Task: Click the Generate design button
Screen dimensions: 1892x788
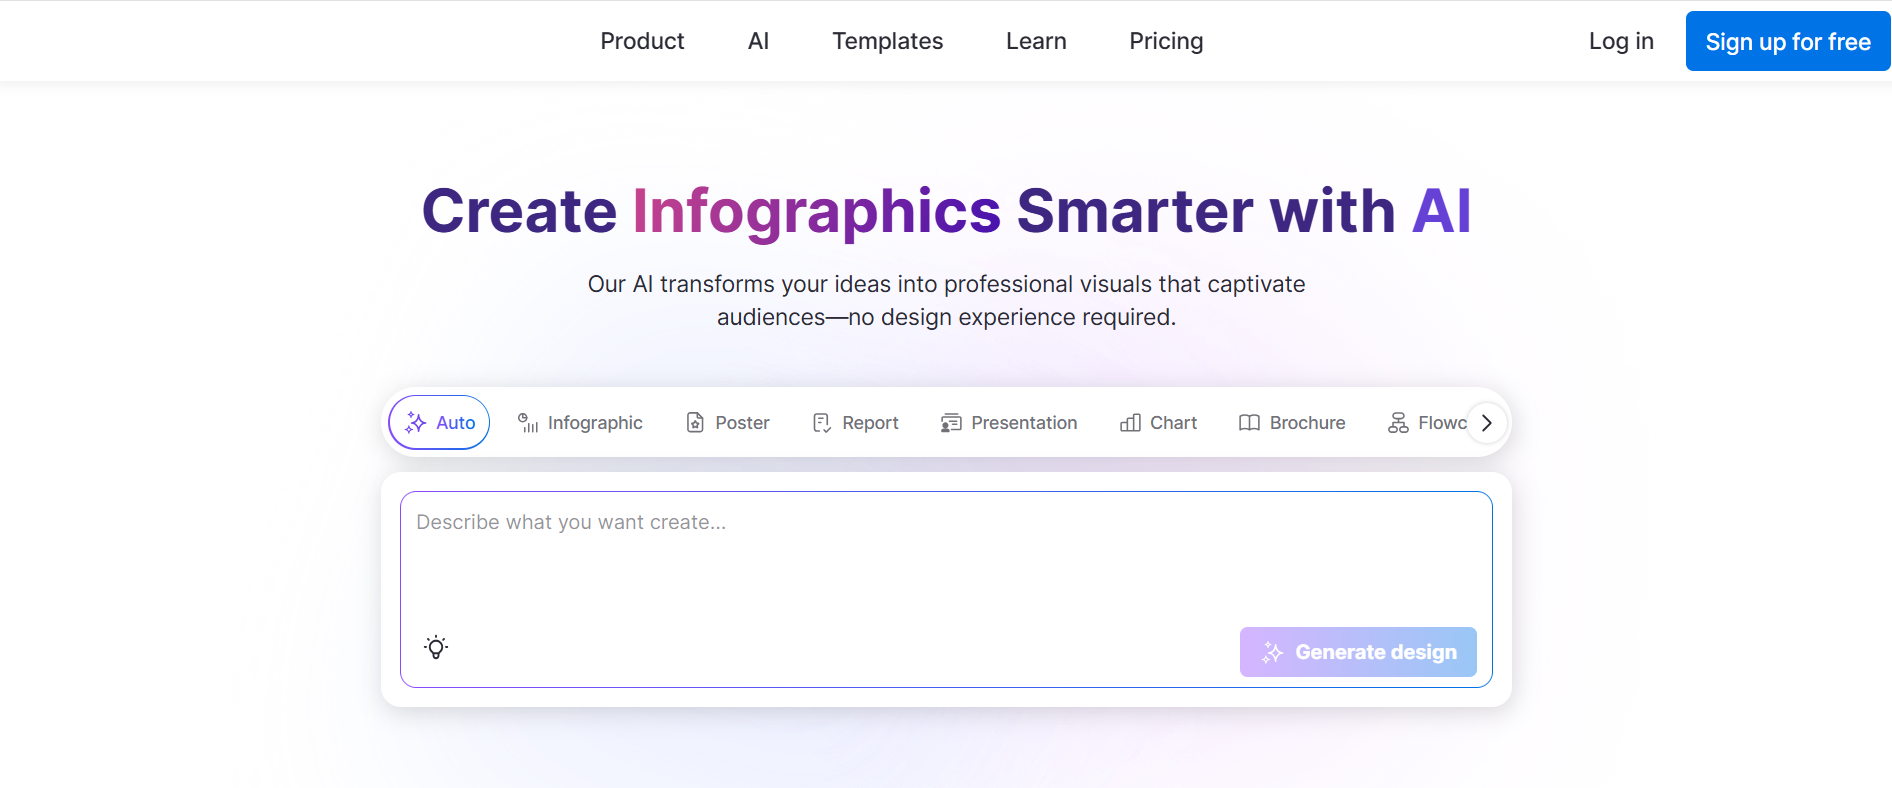Action: coord(1358,652)
